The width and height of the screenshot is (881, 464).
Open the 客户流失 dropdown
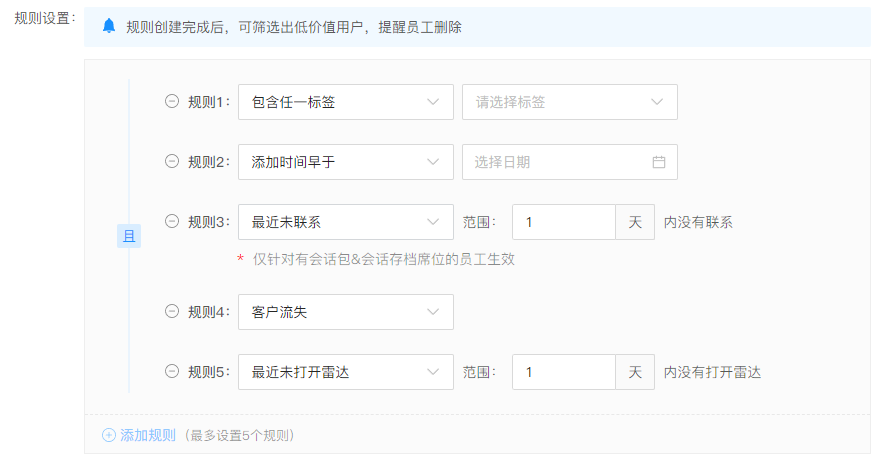(345, 312)
